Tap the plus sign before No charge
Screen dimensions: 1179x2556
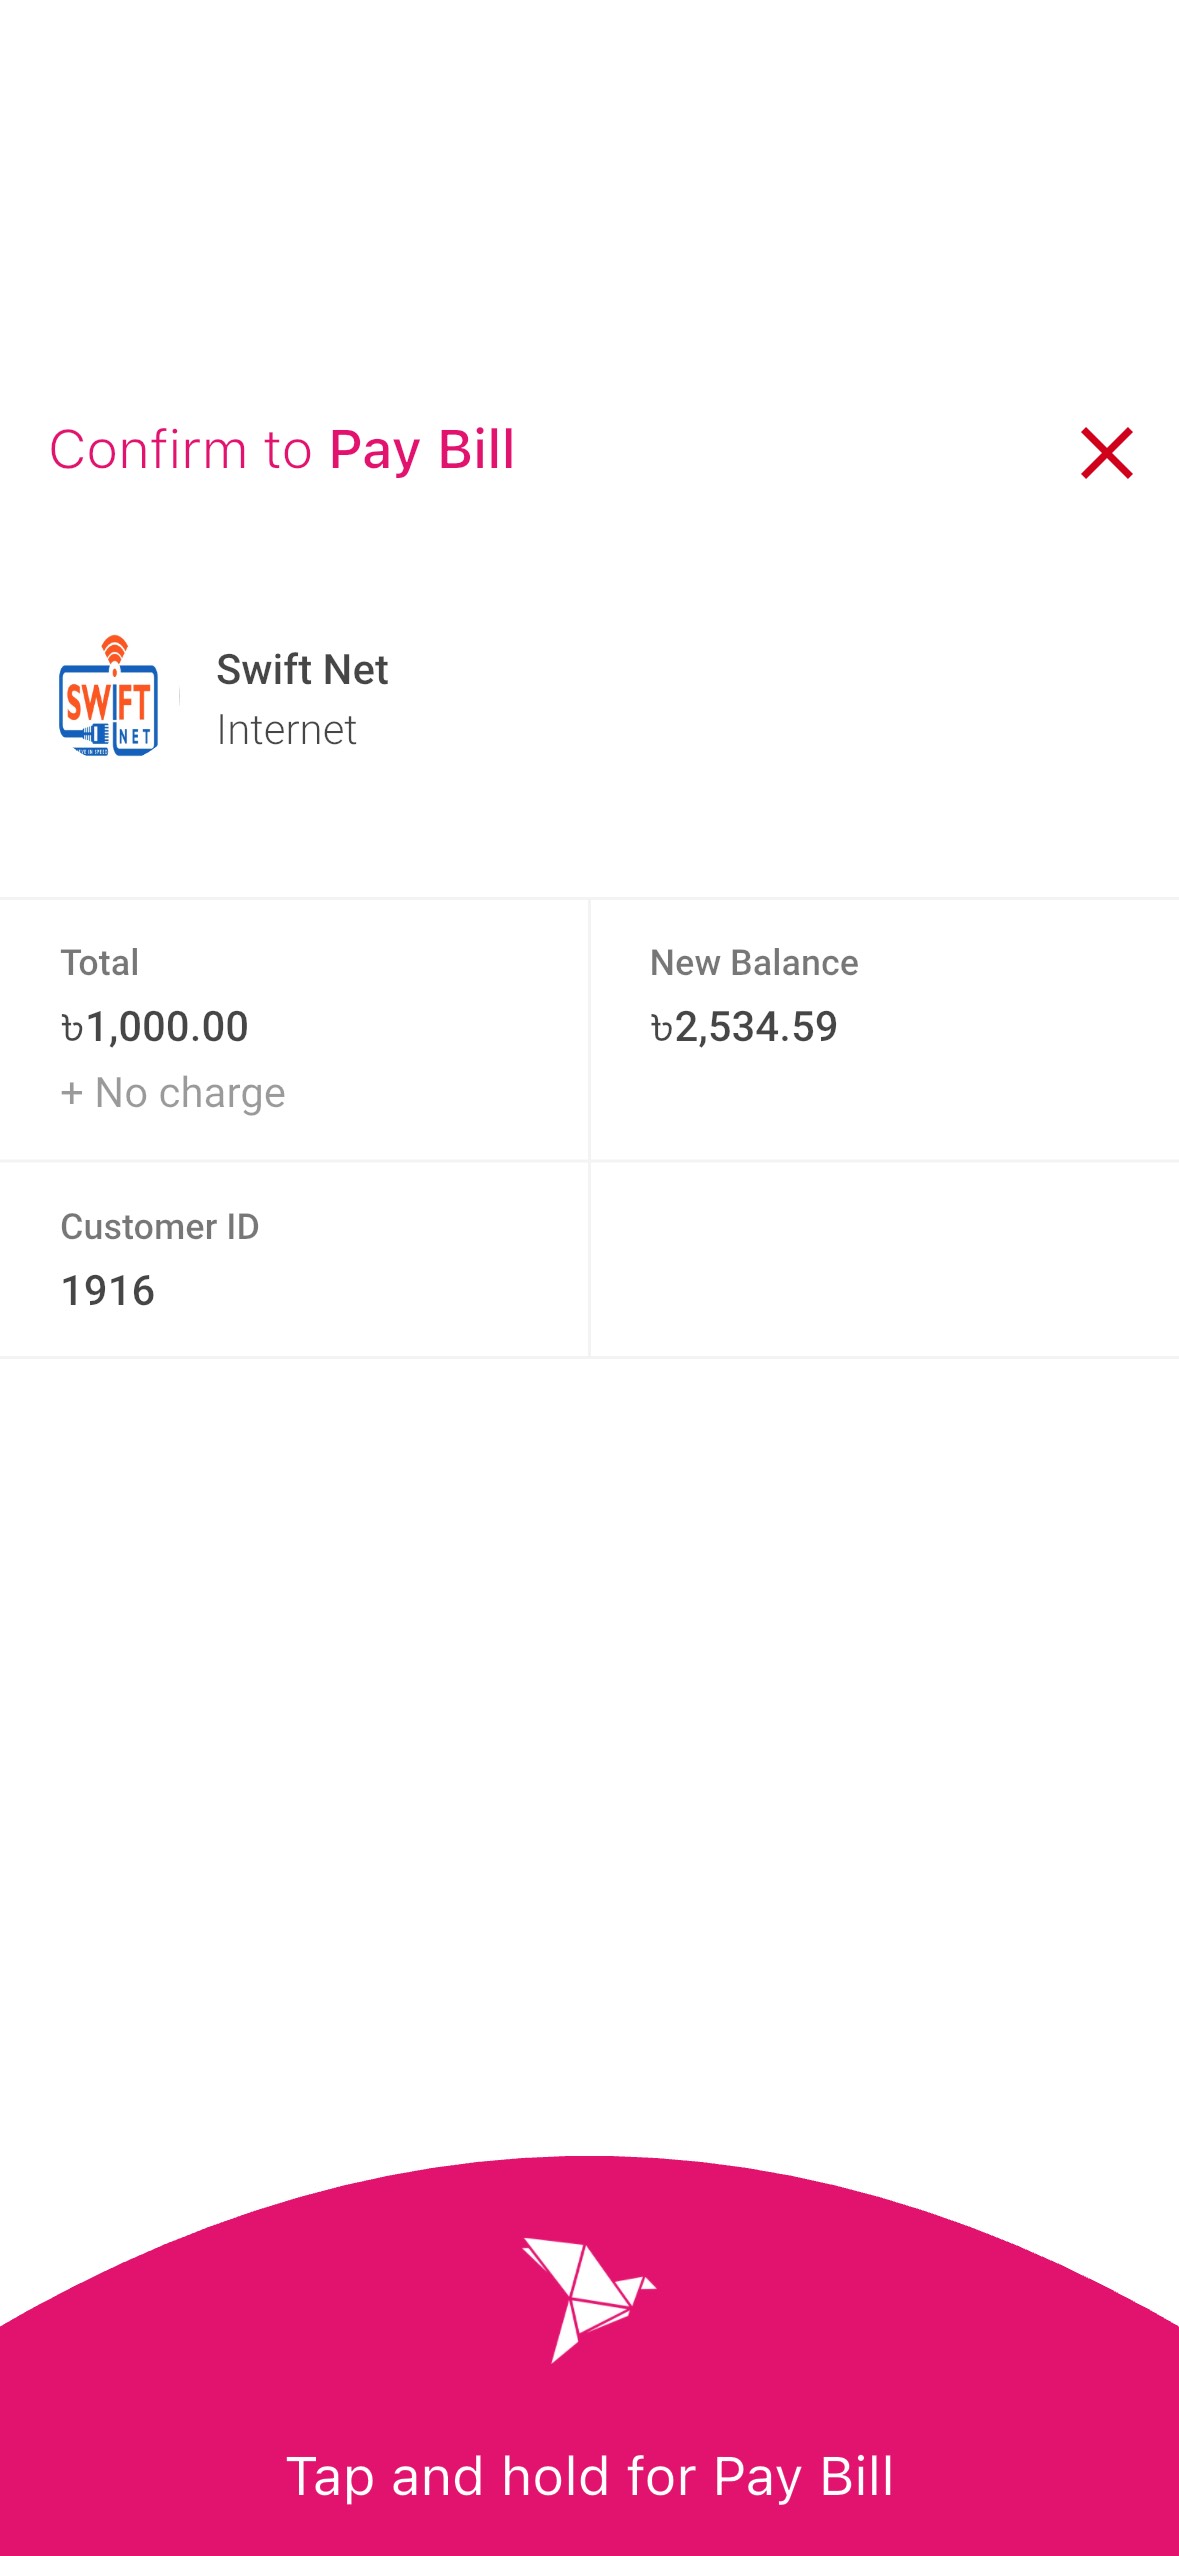point(71,1093)
